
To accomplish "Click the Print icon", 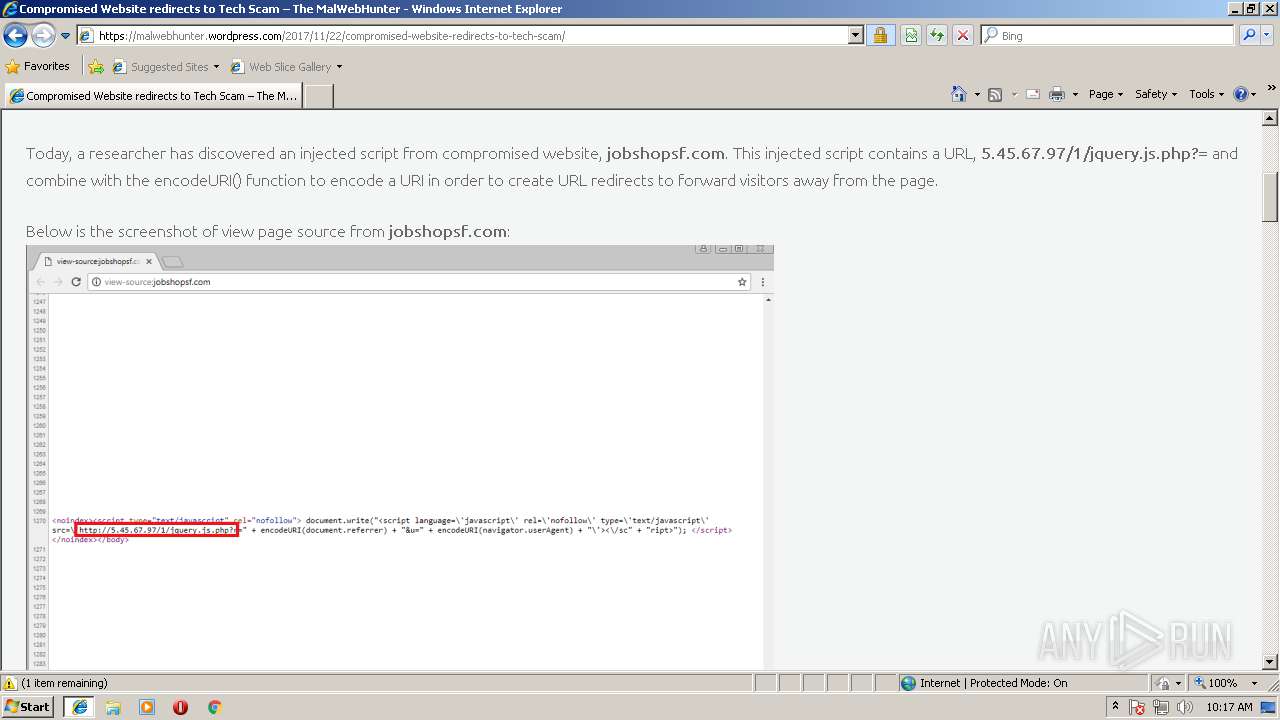I will coord(1058,94).
